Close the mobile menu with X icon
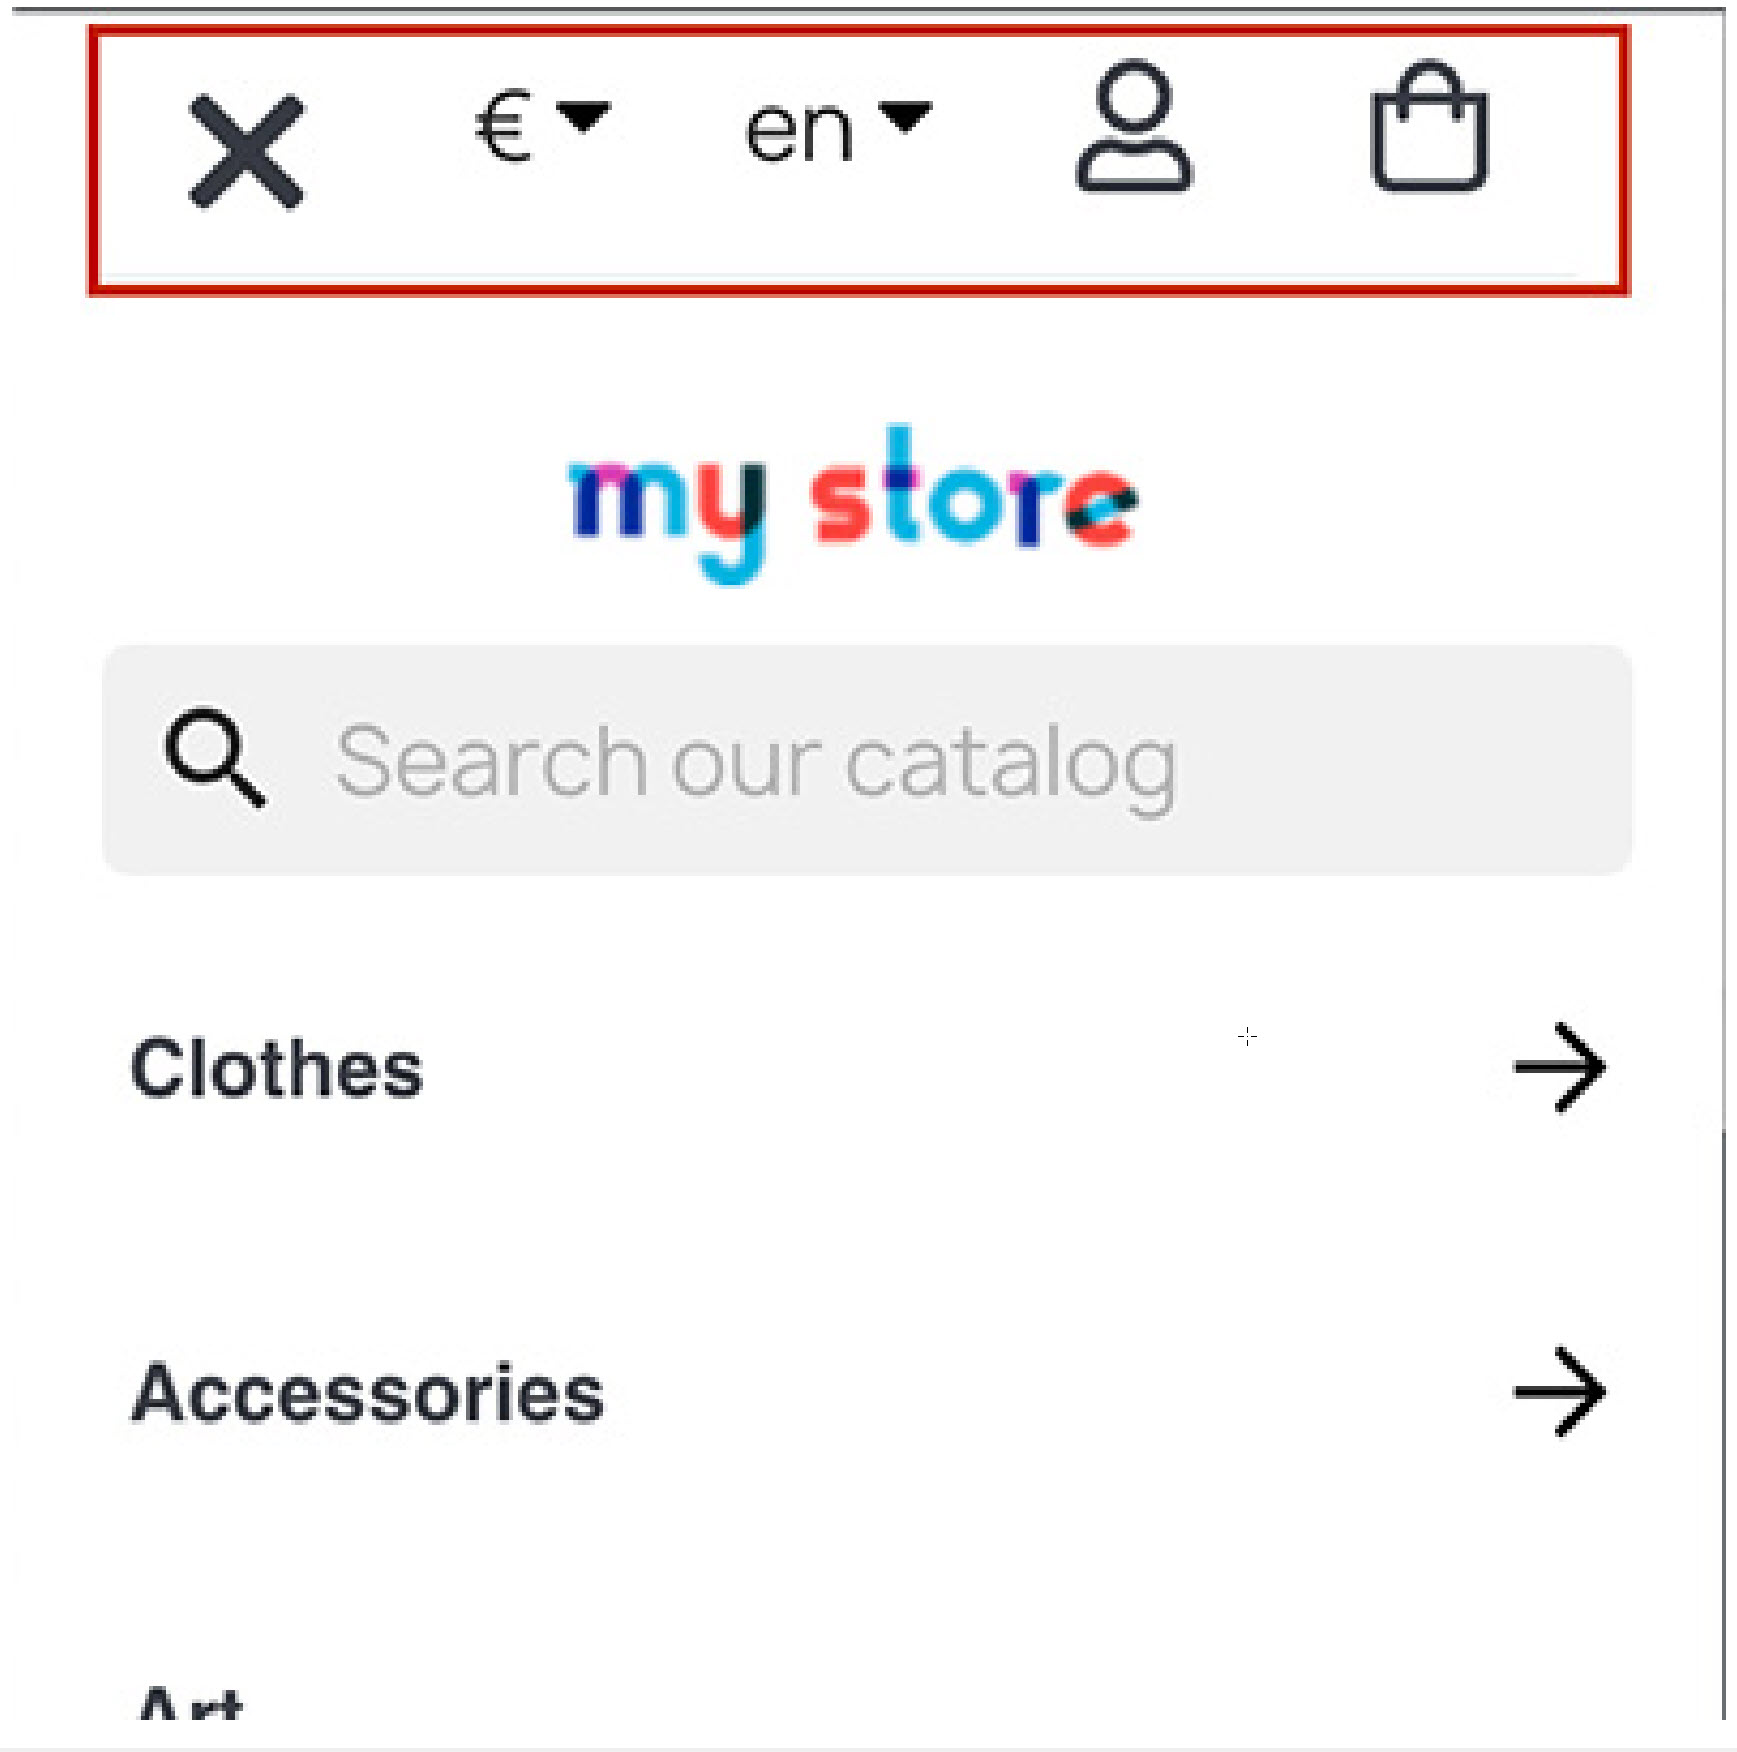The image size is (1737, 1752). 246,152
